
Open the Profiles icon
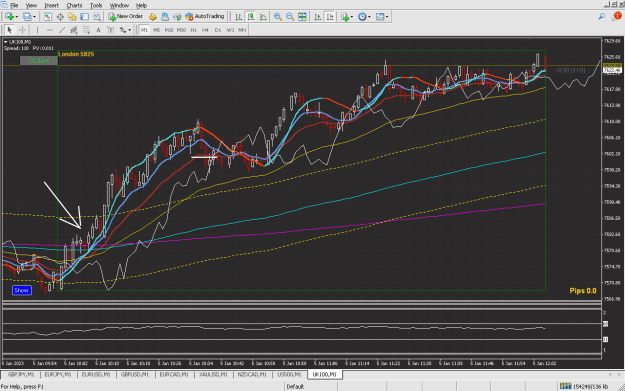[27, 17]
